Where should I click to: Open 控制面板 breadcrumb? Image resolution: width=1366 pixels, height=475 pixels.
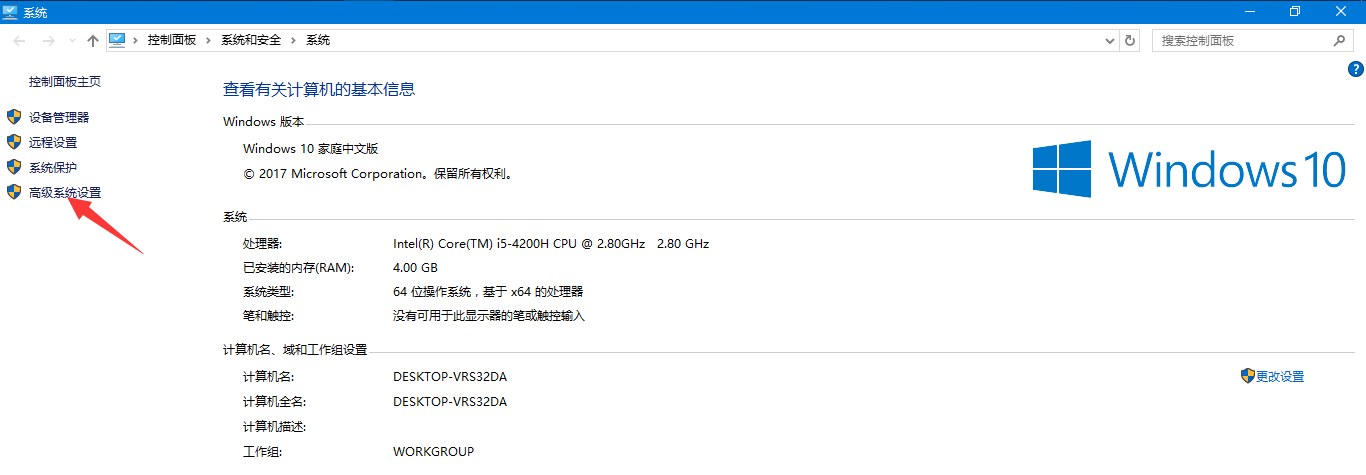click(171, 41)
